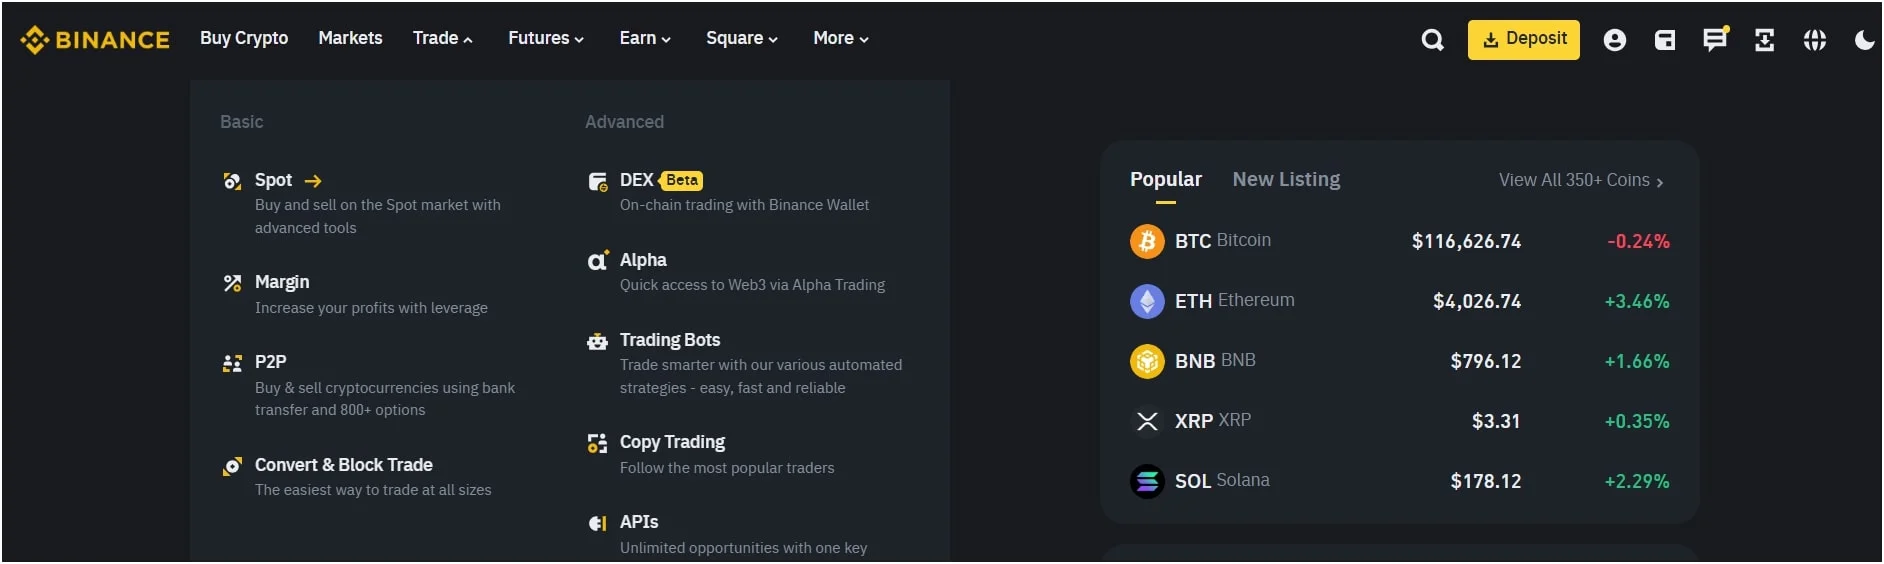Open the language globe icon

point(1814,40)
